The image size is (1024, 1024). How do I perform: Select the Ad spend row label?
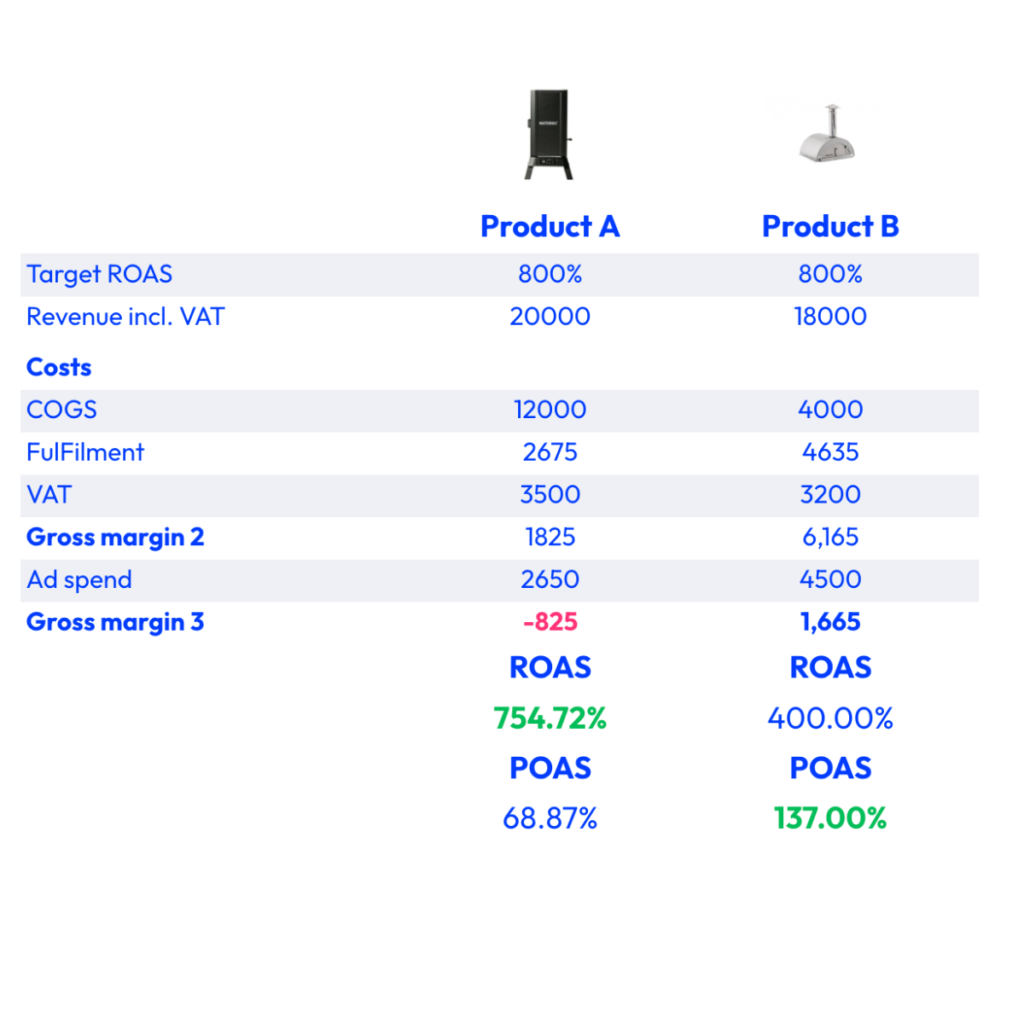[x=79, y=580]
